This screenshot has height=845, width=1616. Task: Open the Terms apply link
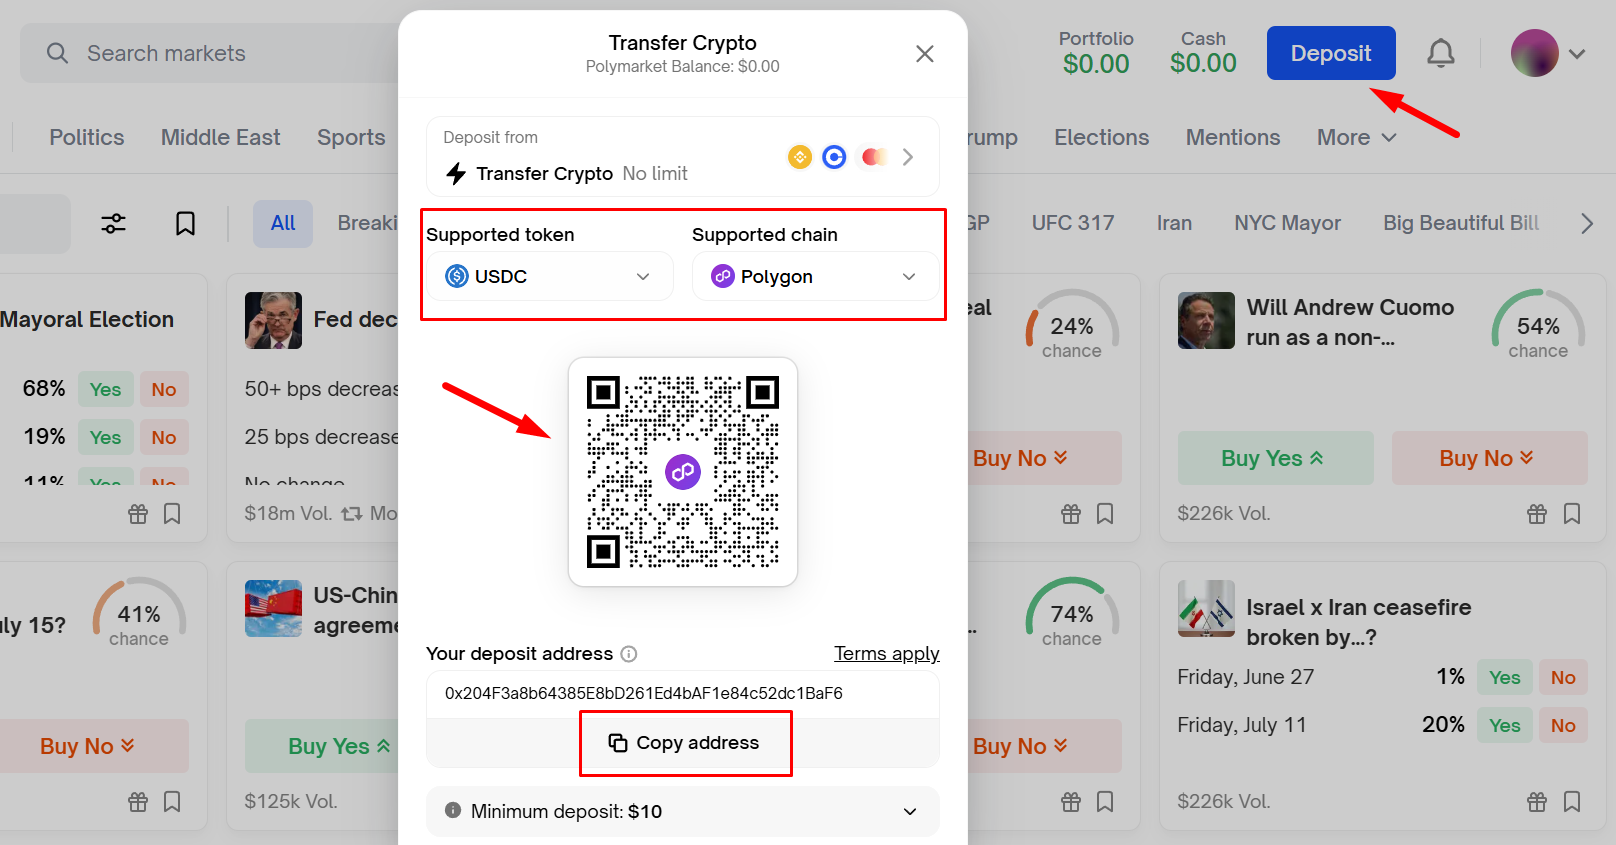pos(887,654)
